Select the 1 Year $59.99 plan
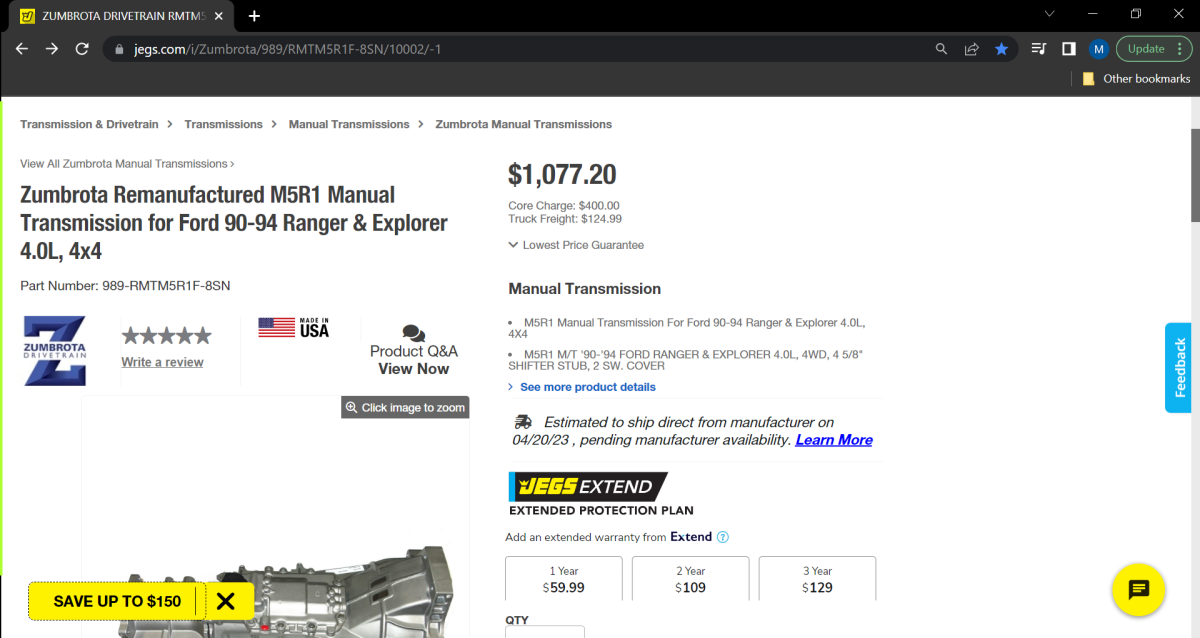 tap(564, 579)
